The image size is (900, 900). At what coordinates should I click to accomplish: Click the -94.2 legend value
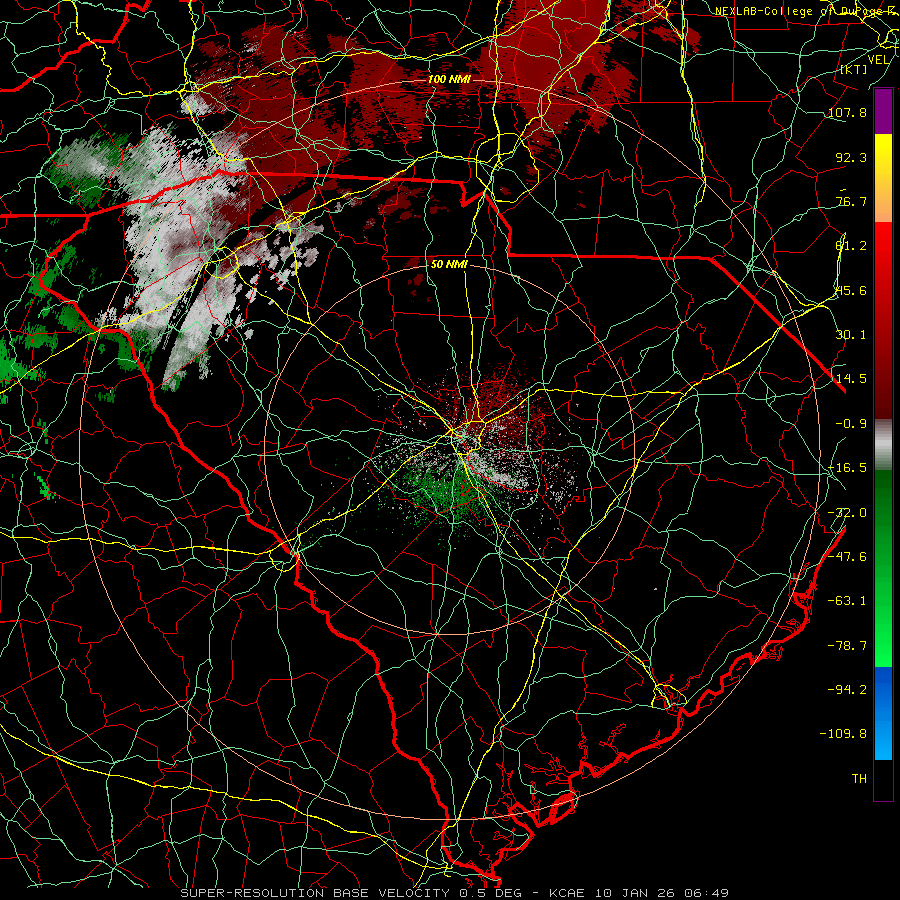847,689
